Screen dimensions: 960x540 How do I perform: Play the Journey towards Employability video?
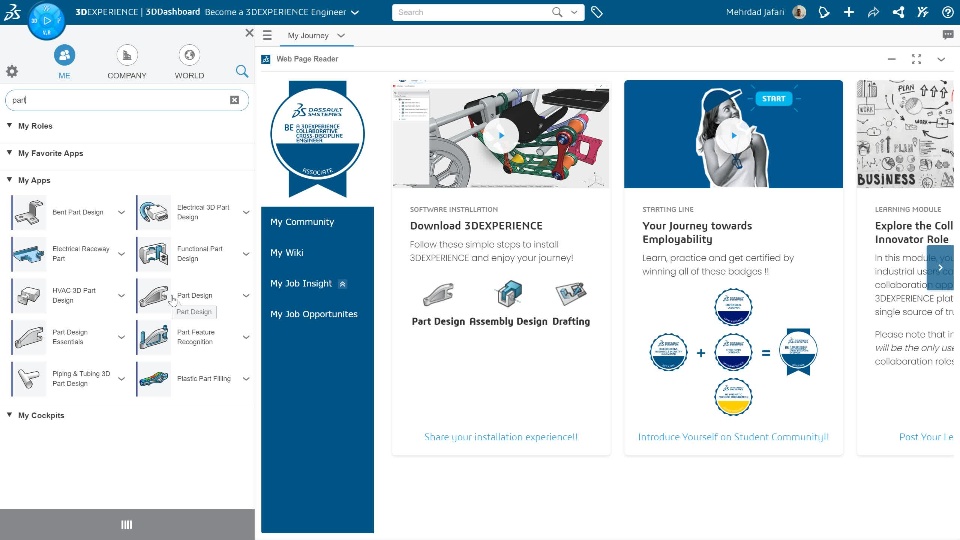(733, 135)
